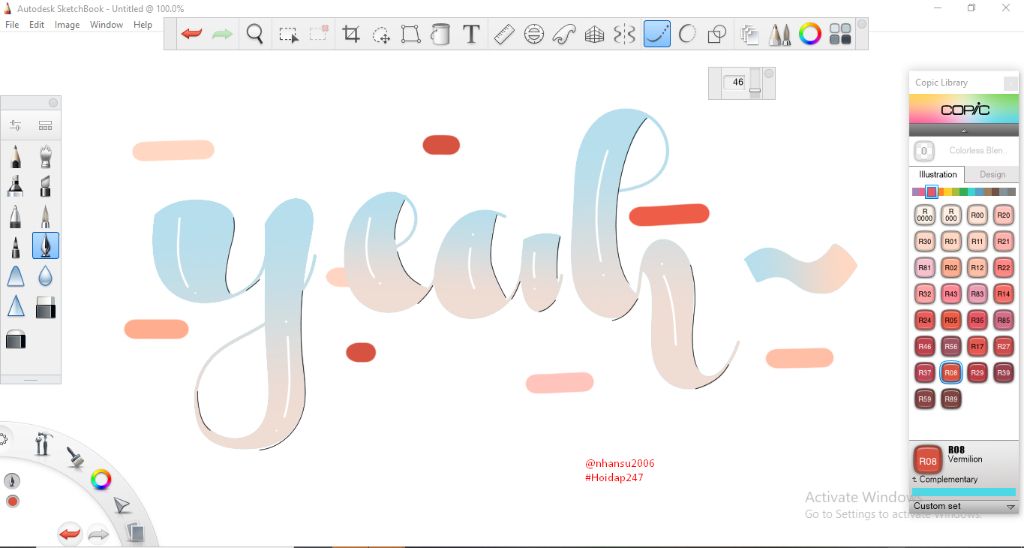Click the brush size value 46 field
This screenshot has height=548, width=1024.
point(735,82)
